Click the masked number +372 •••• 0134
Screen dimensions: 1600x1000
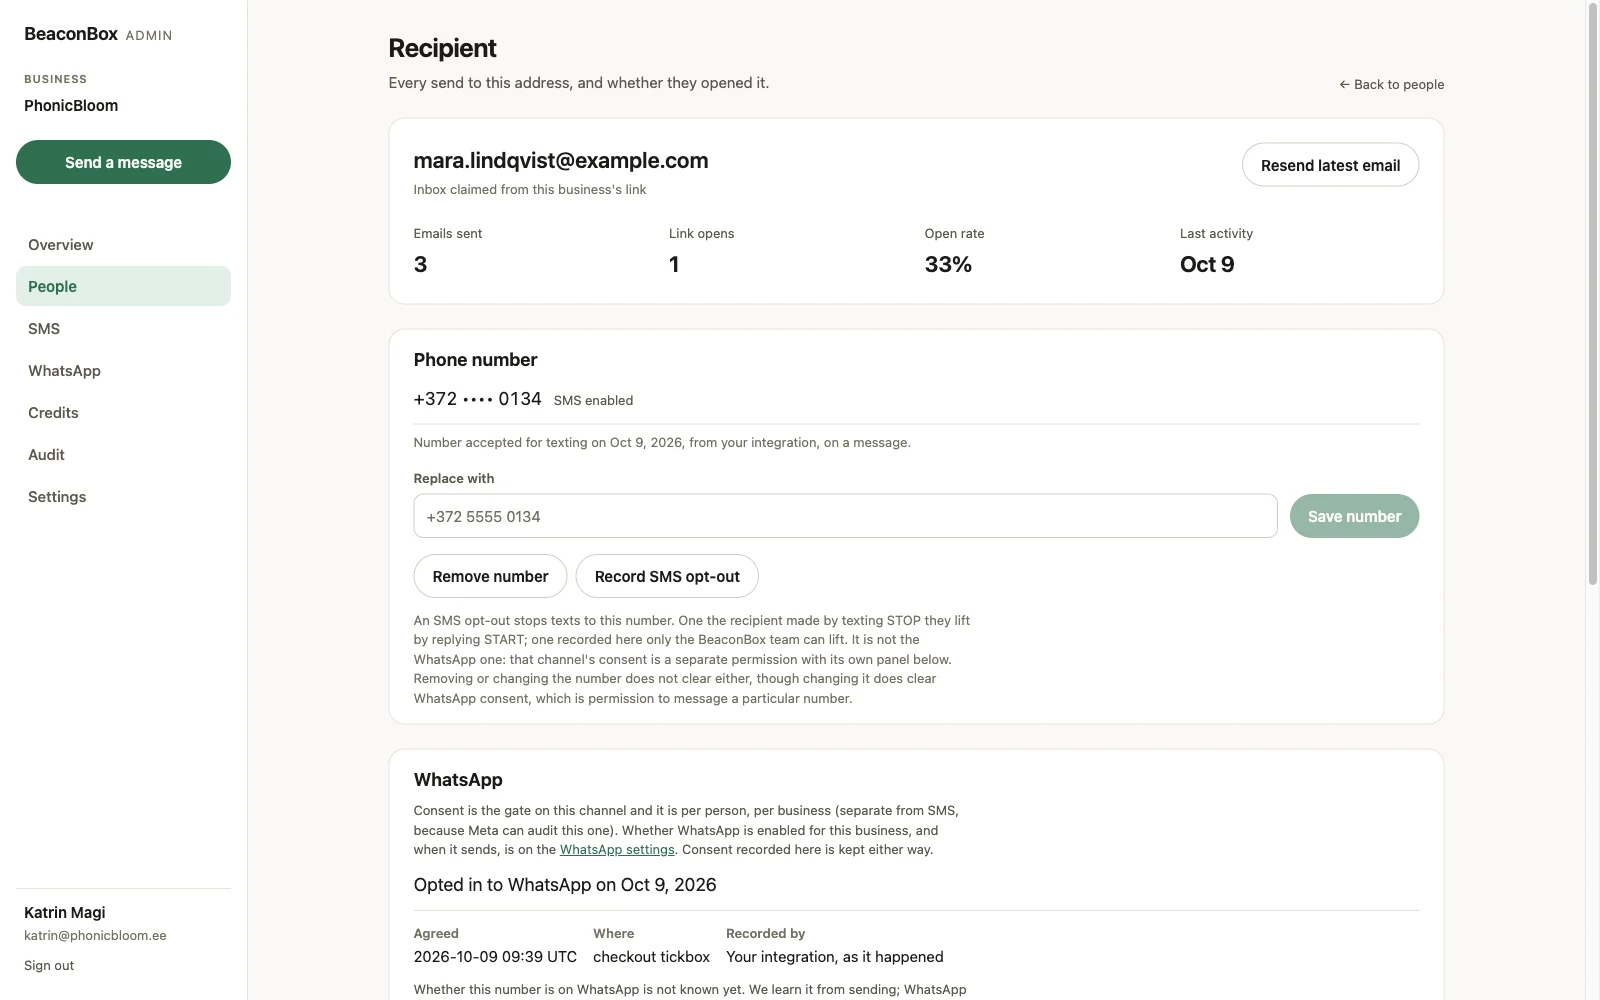(x=477, y=399)
